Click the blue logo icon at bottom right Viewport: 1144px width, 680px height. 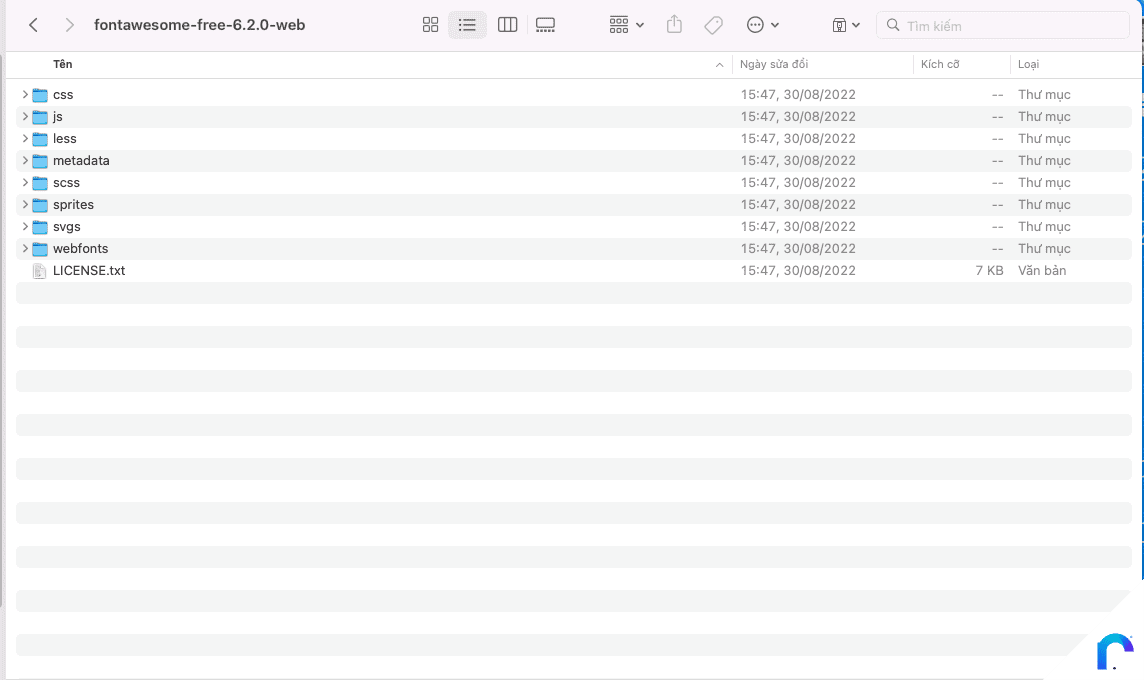point(1115,652)
